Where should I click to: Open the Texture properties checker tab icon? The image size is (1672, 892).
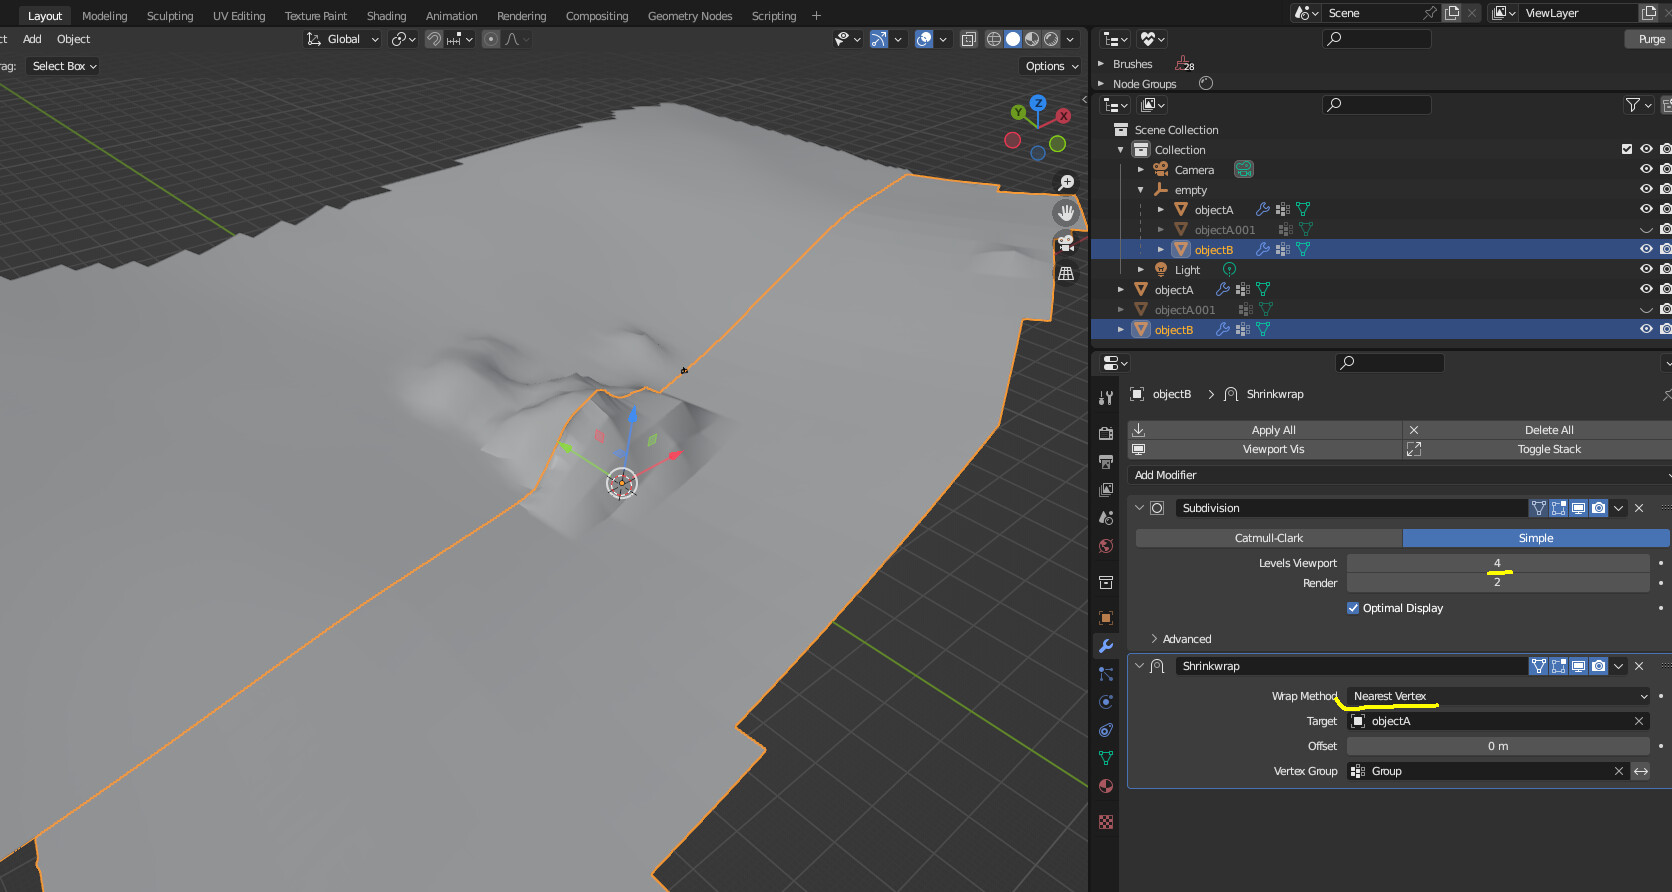pyautogui.click(x=1106, y=822)
